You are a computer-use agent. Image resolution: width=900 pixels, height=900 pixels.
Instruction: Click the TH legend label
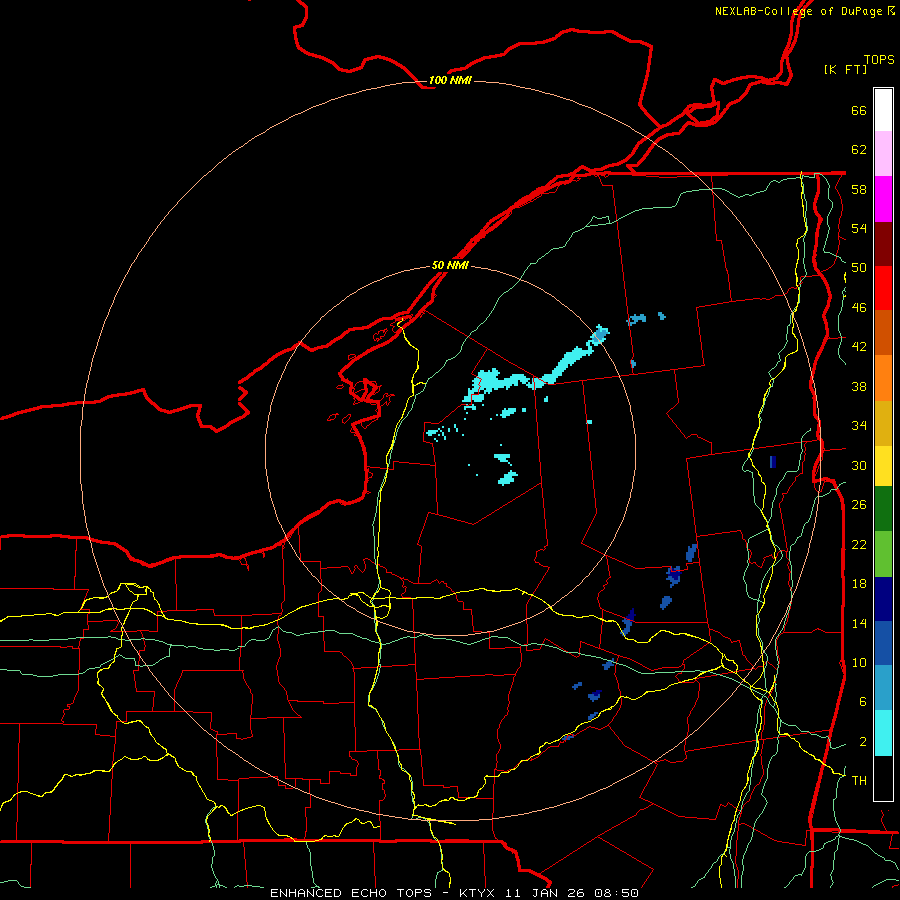tap(859, 781)
